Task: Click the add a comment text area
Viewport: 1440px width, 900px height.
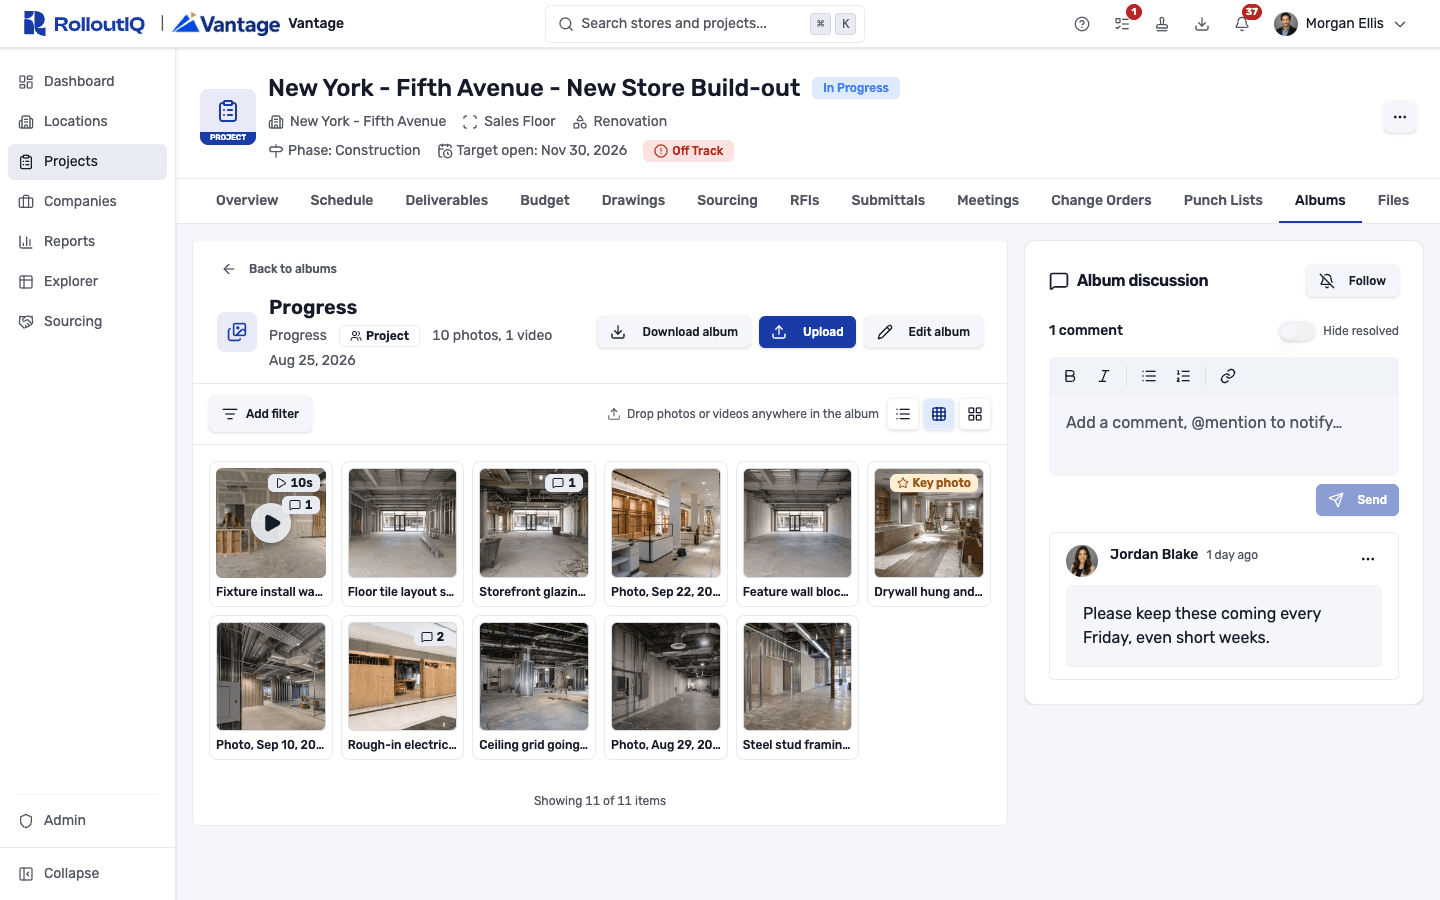Action: (x=1224, y=435)
